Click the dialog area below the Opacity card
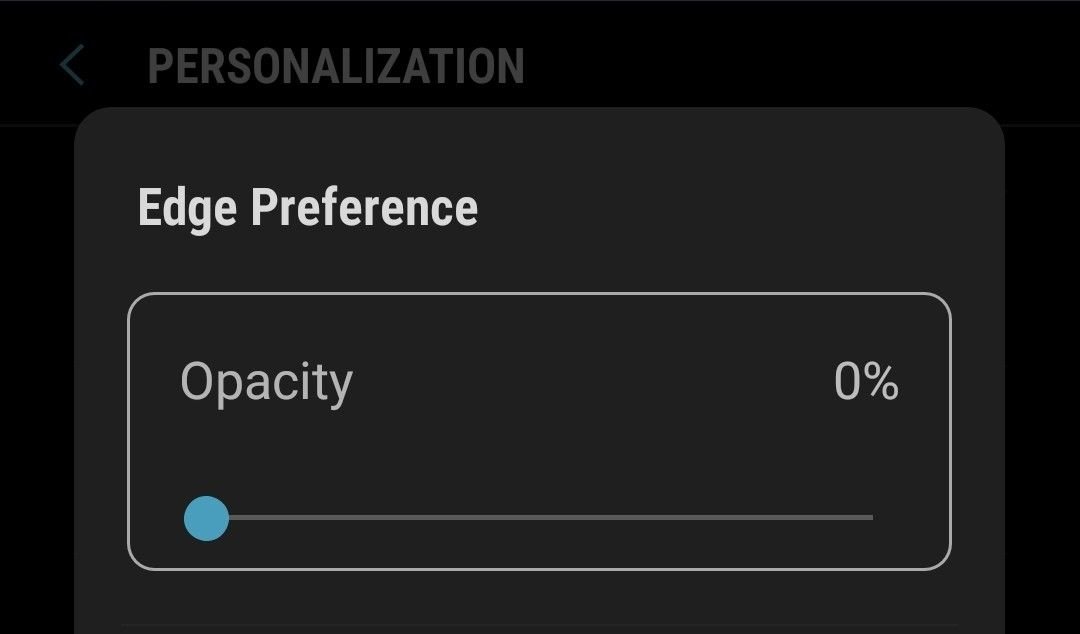This screenshot has width=1080, height=634. pos(540,598)
